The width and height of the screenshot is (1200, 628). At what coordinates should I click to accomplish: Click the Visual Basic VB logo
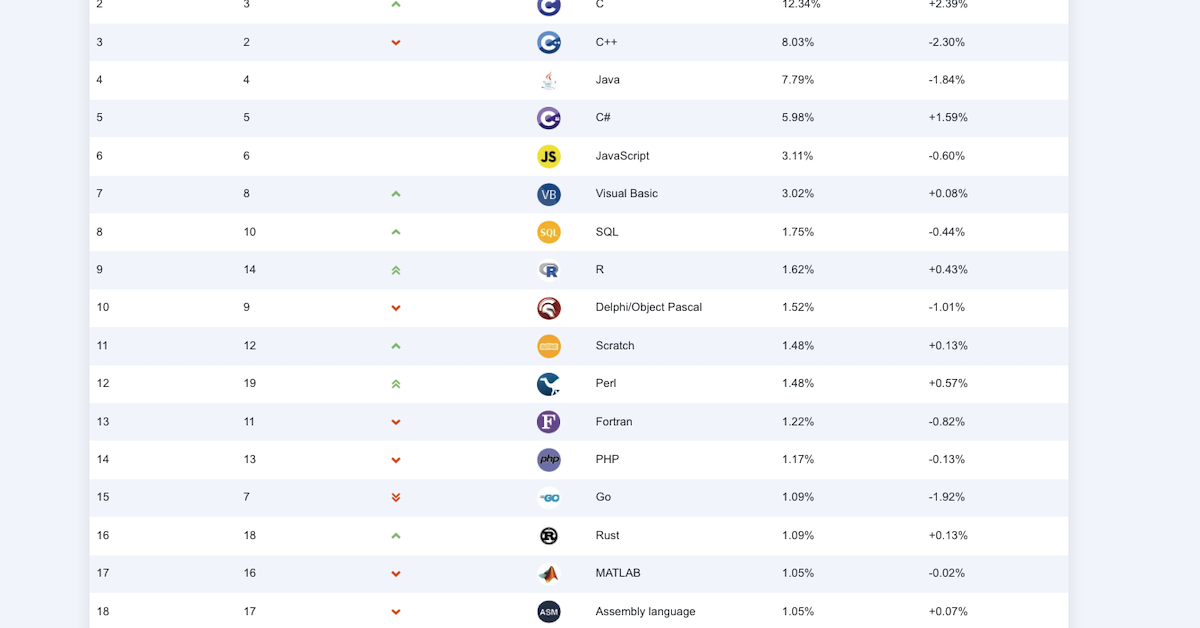click(x=548, y=194)
